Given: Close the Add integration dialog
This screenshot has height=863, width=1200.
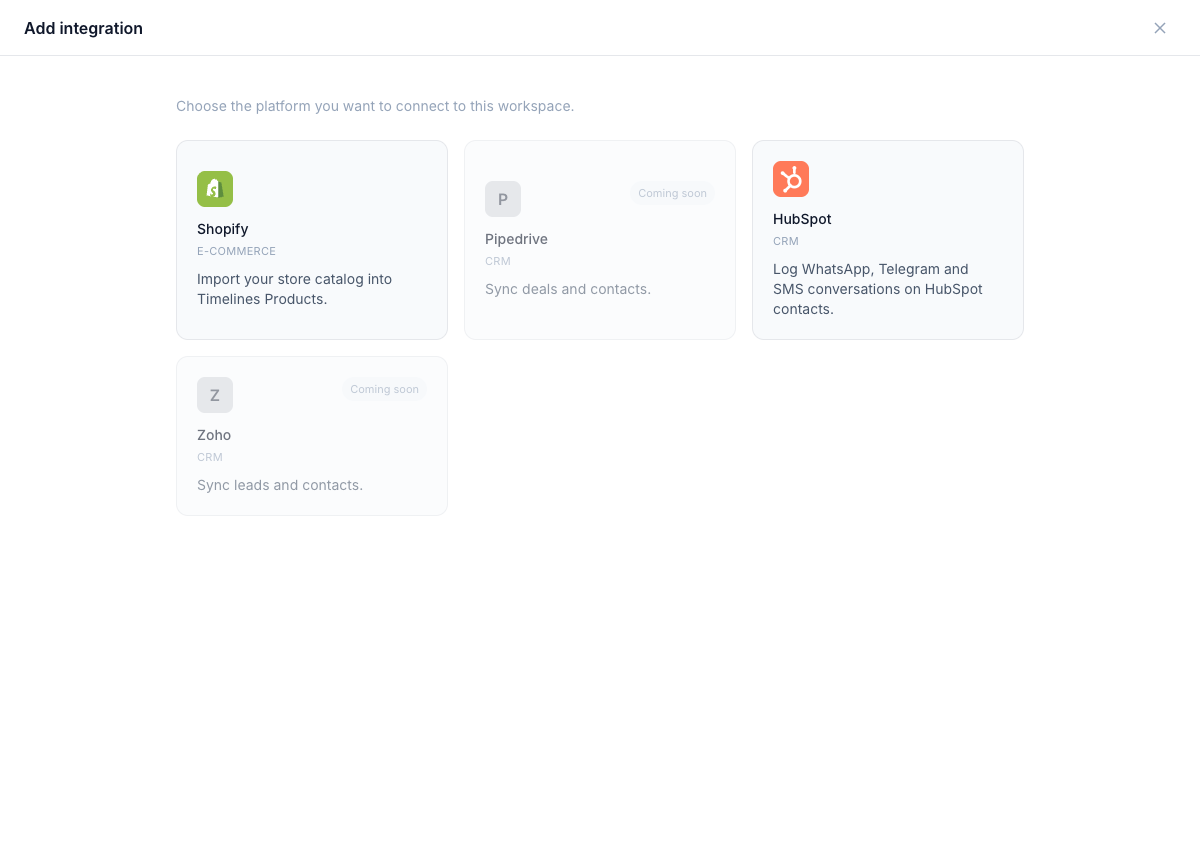Looking at the screenshot, I should pyautogui.click(x=1160, y=28).
